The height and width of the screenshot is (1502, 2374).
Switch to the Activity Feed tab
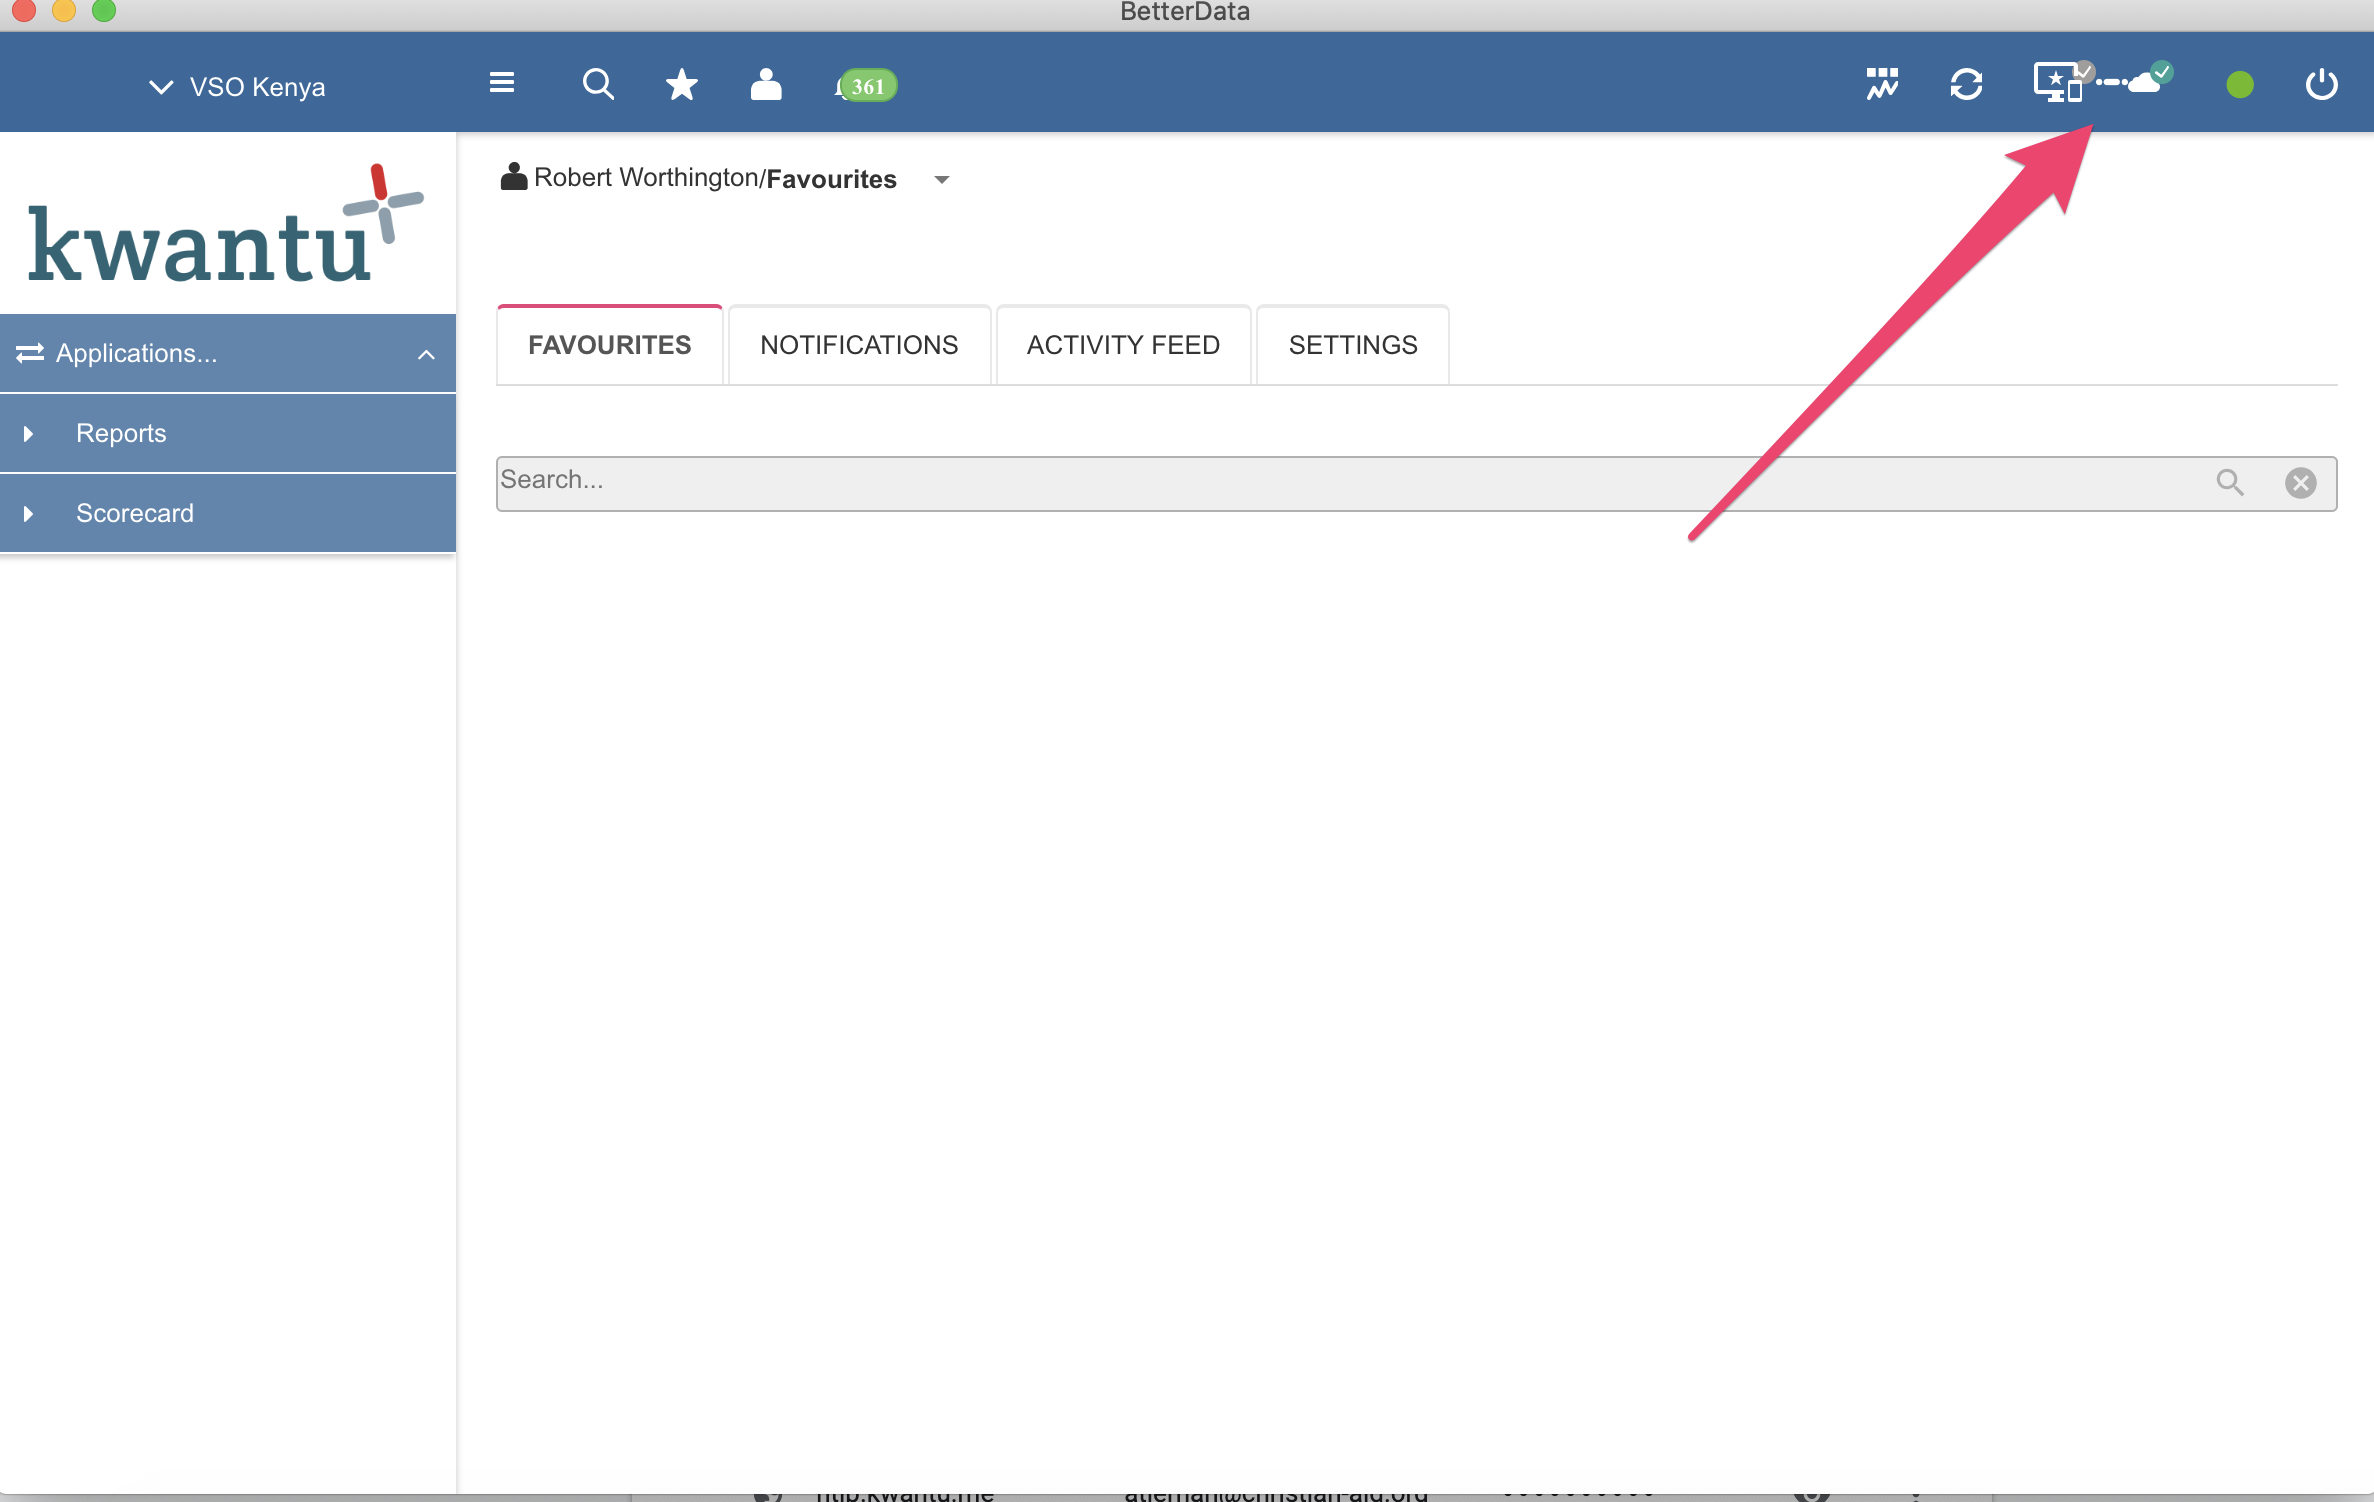click(x=1123, y=345)
